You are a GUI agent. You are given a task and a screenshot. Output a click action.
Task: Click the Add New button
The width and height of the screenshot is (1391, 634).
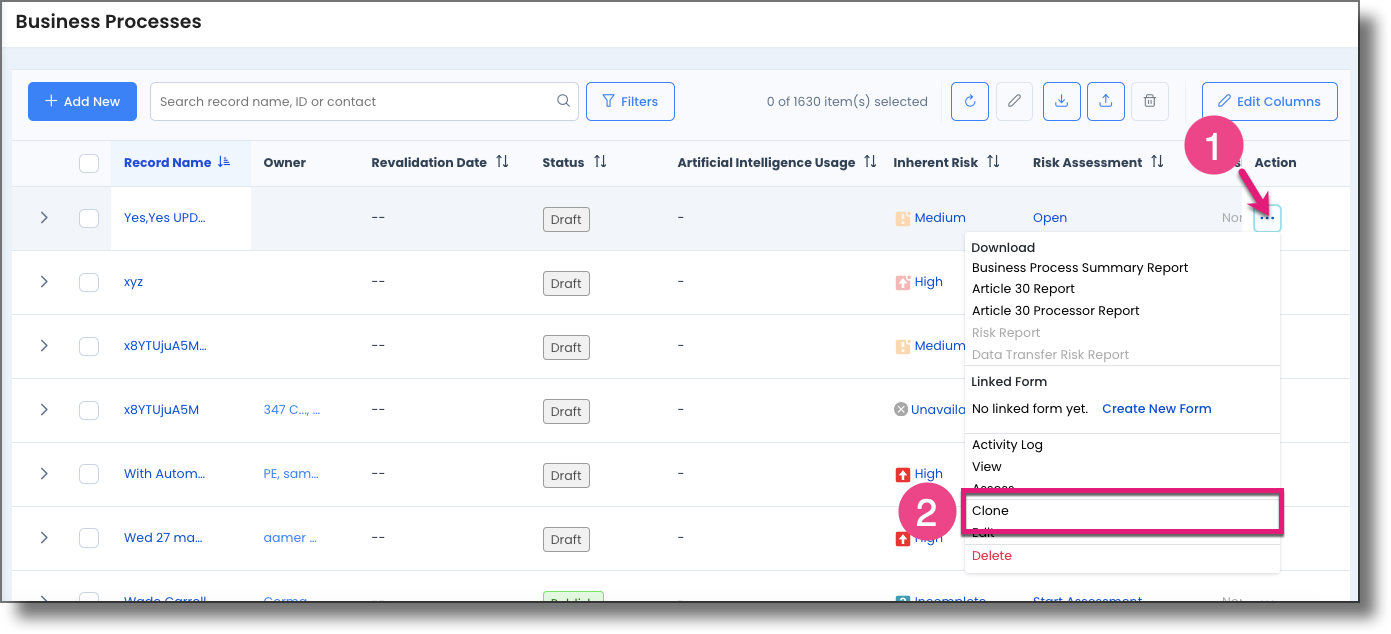click(82, 101)
